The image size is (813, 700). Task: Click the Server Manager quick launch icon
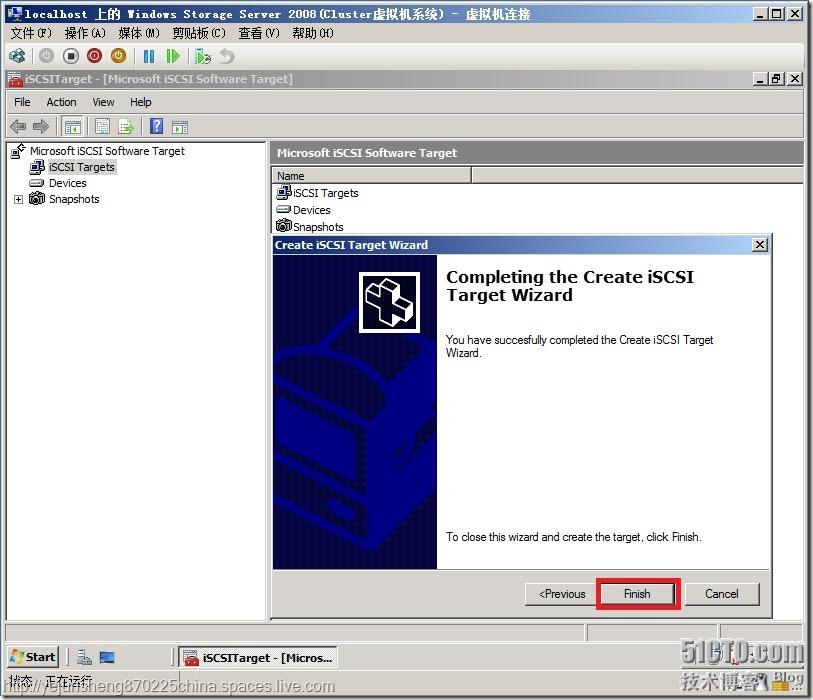(x=84, y=657)
